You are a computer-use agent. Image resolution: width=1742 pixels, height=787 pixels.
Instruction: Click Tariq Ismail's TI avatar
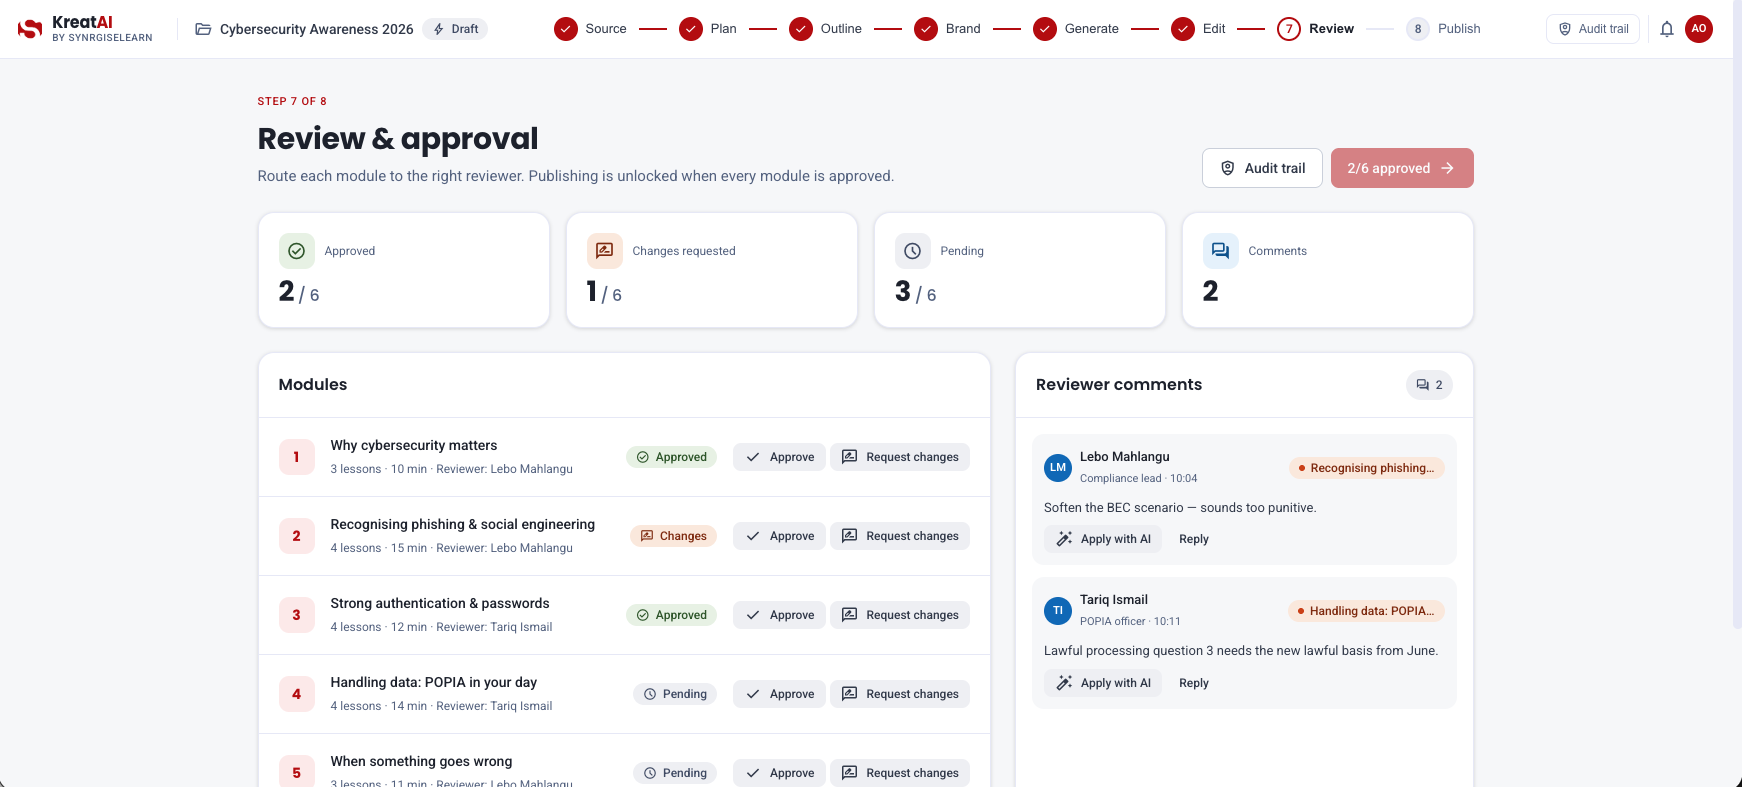[1058, 610]
